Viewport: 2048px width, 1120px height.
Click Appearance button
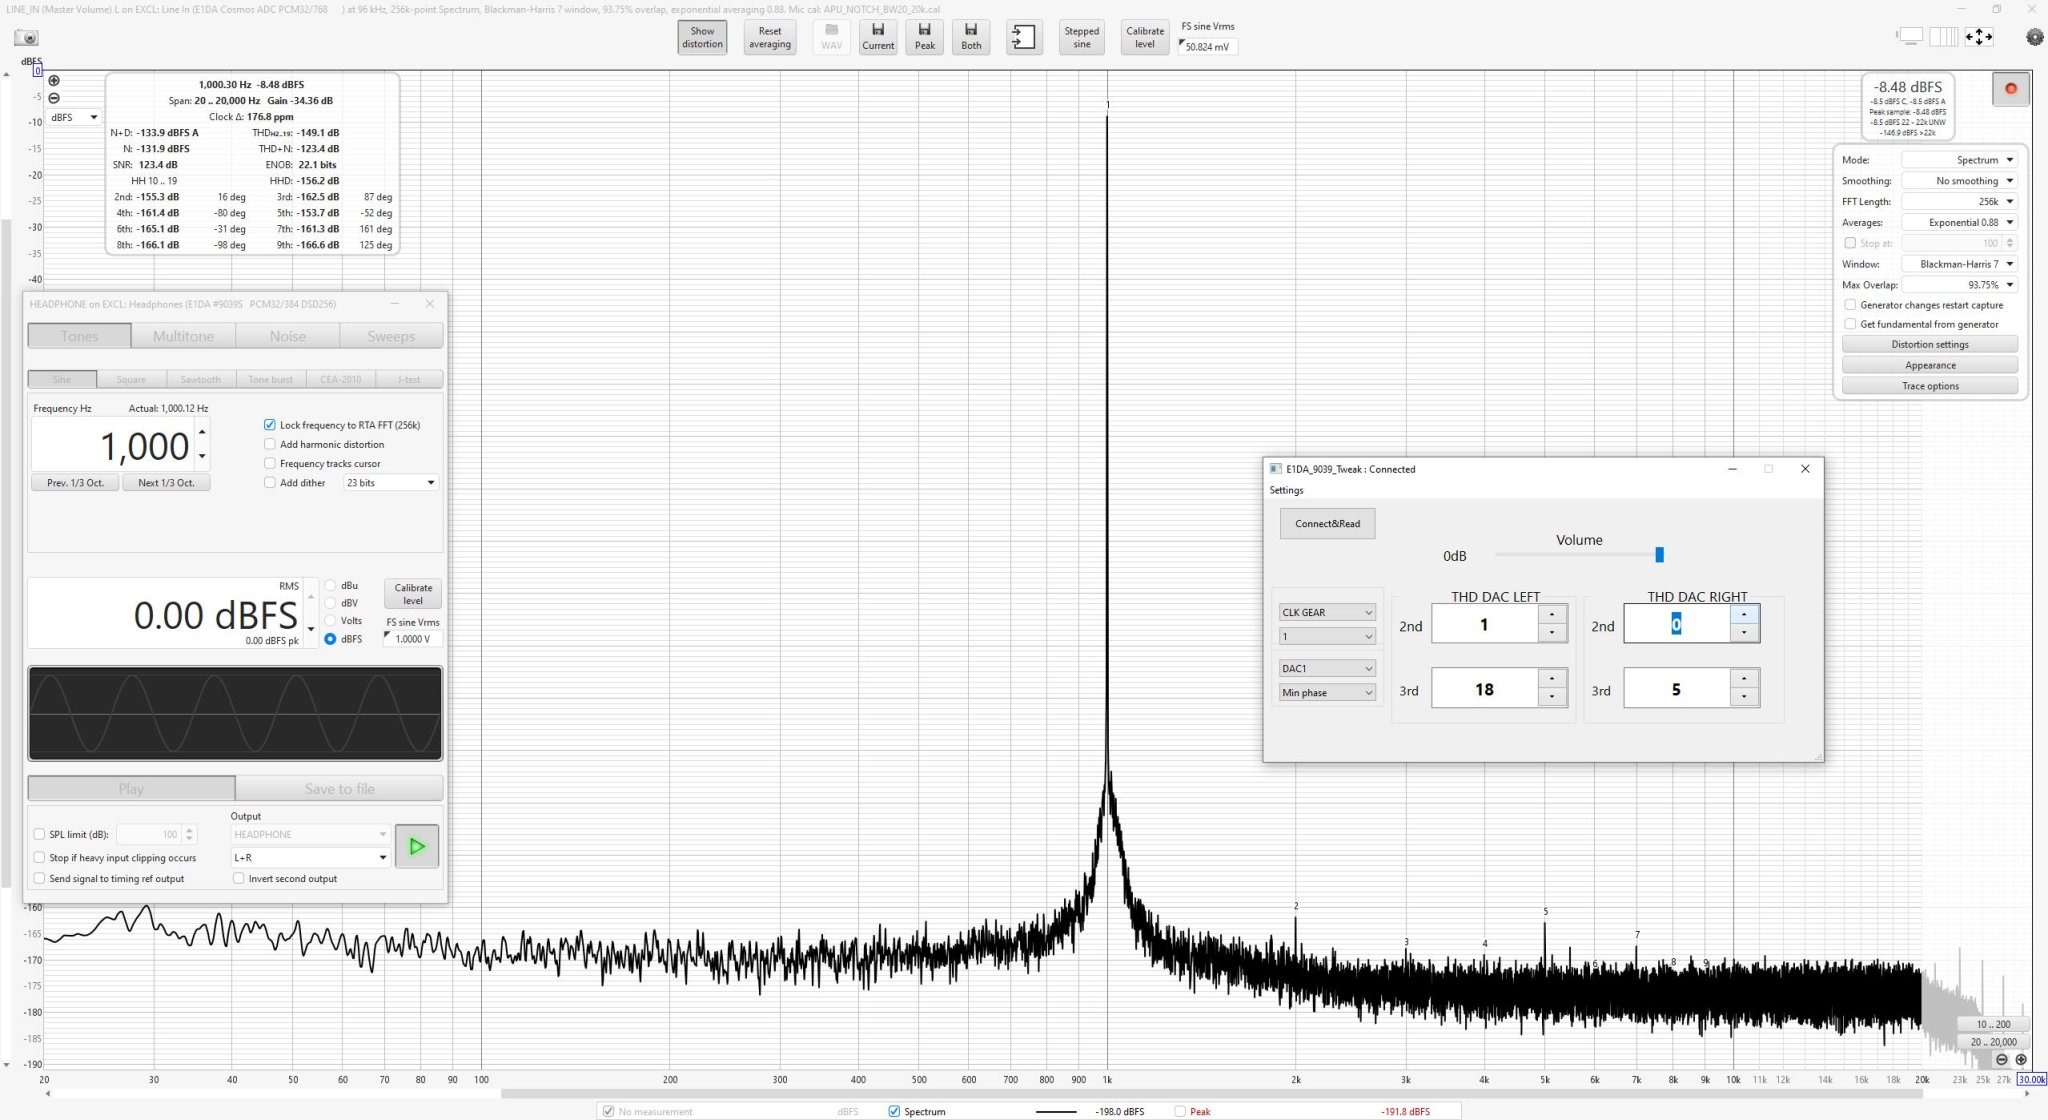click(1929, 365)
